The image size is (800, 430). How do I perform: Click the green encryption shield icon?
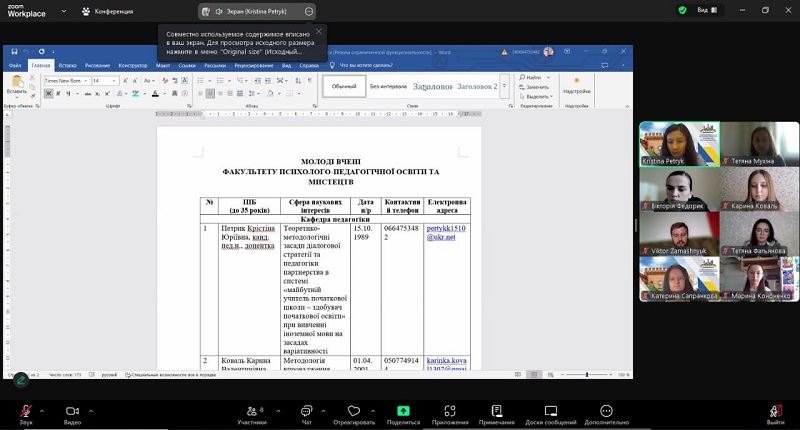pyautogui.click(x=682, y=10)
